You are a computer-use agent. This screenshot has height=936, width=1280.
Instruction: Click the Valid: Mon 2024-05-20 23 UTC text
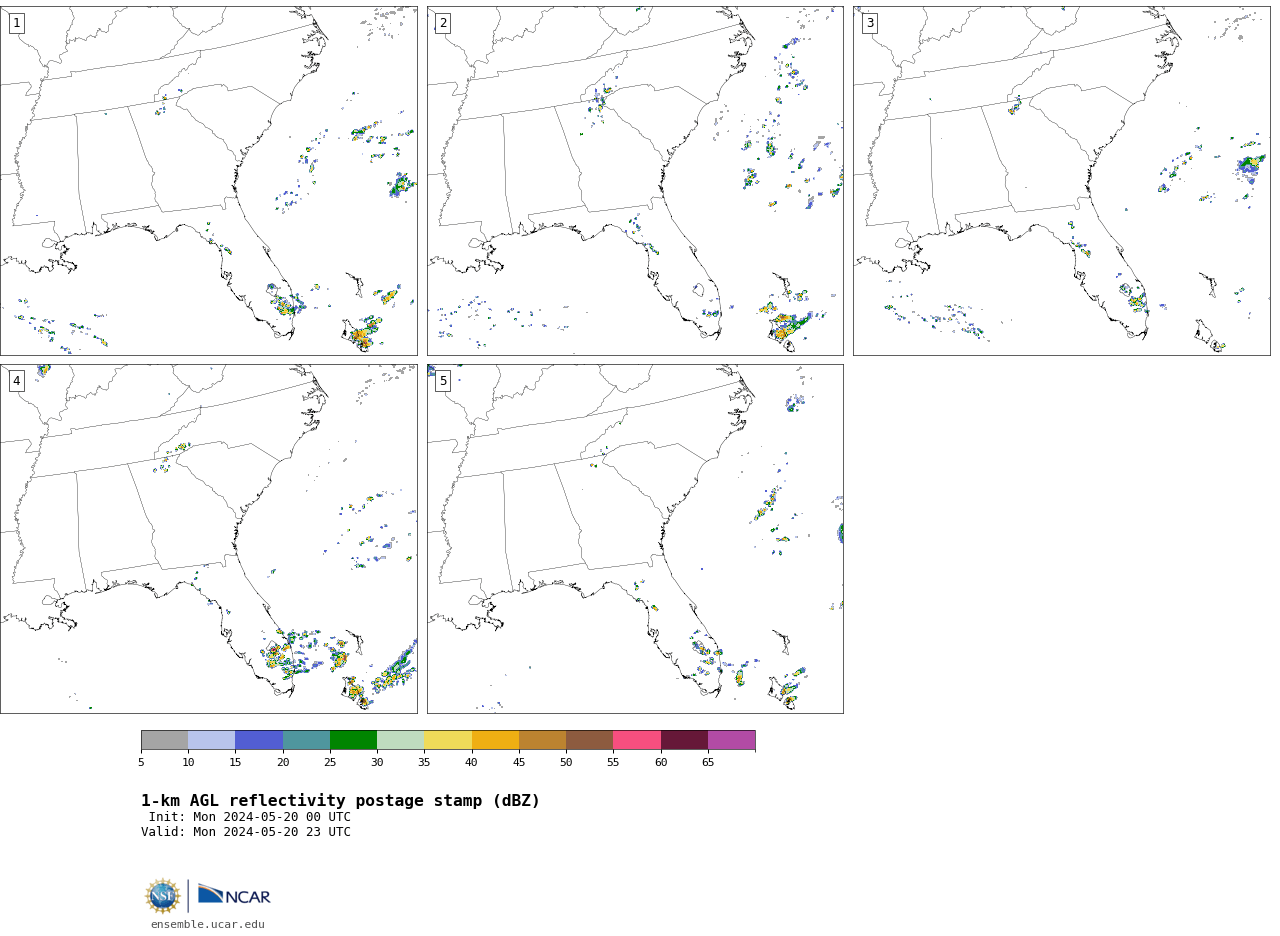(x=246, y=832)
